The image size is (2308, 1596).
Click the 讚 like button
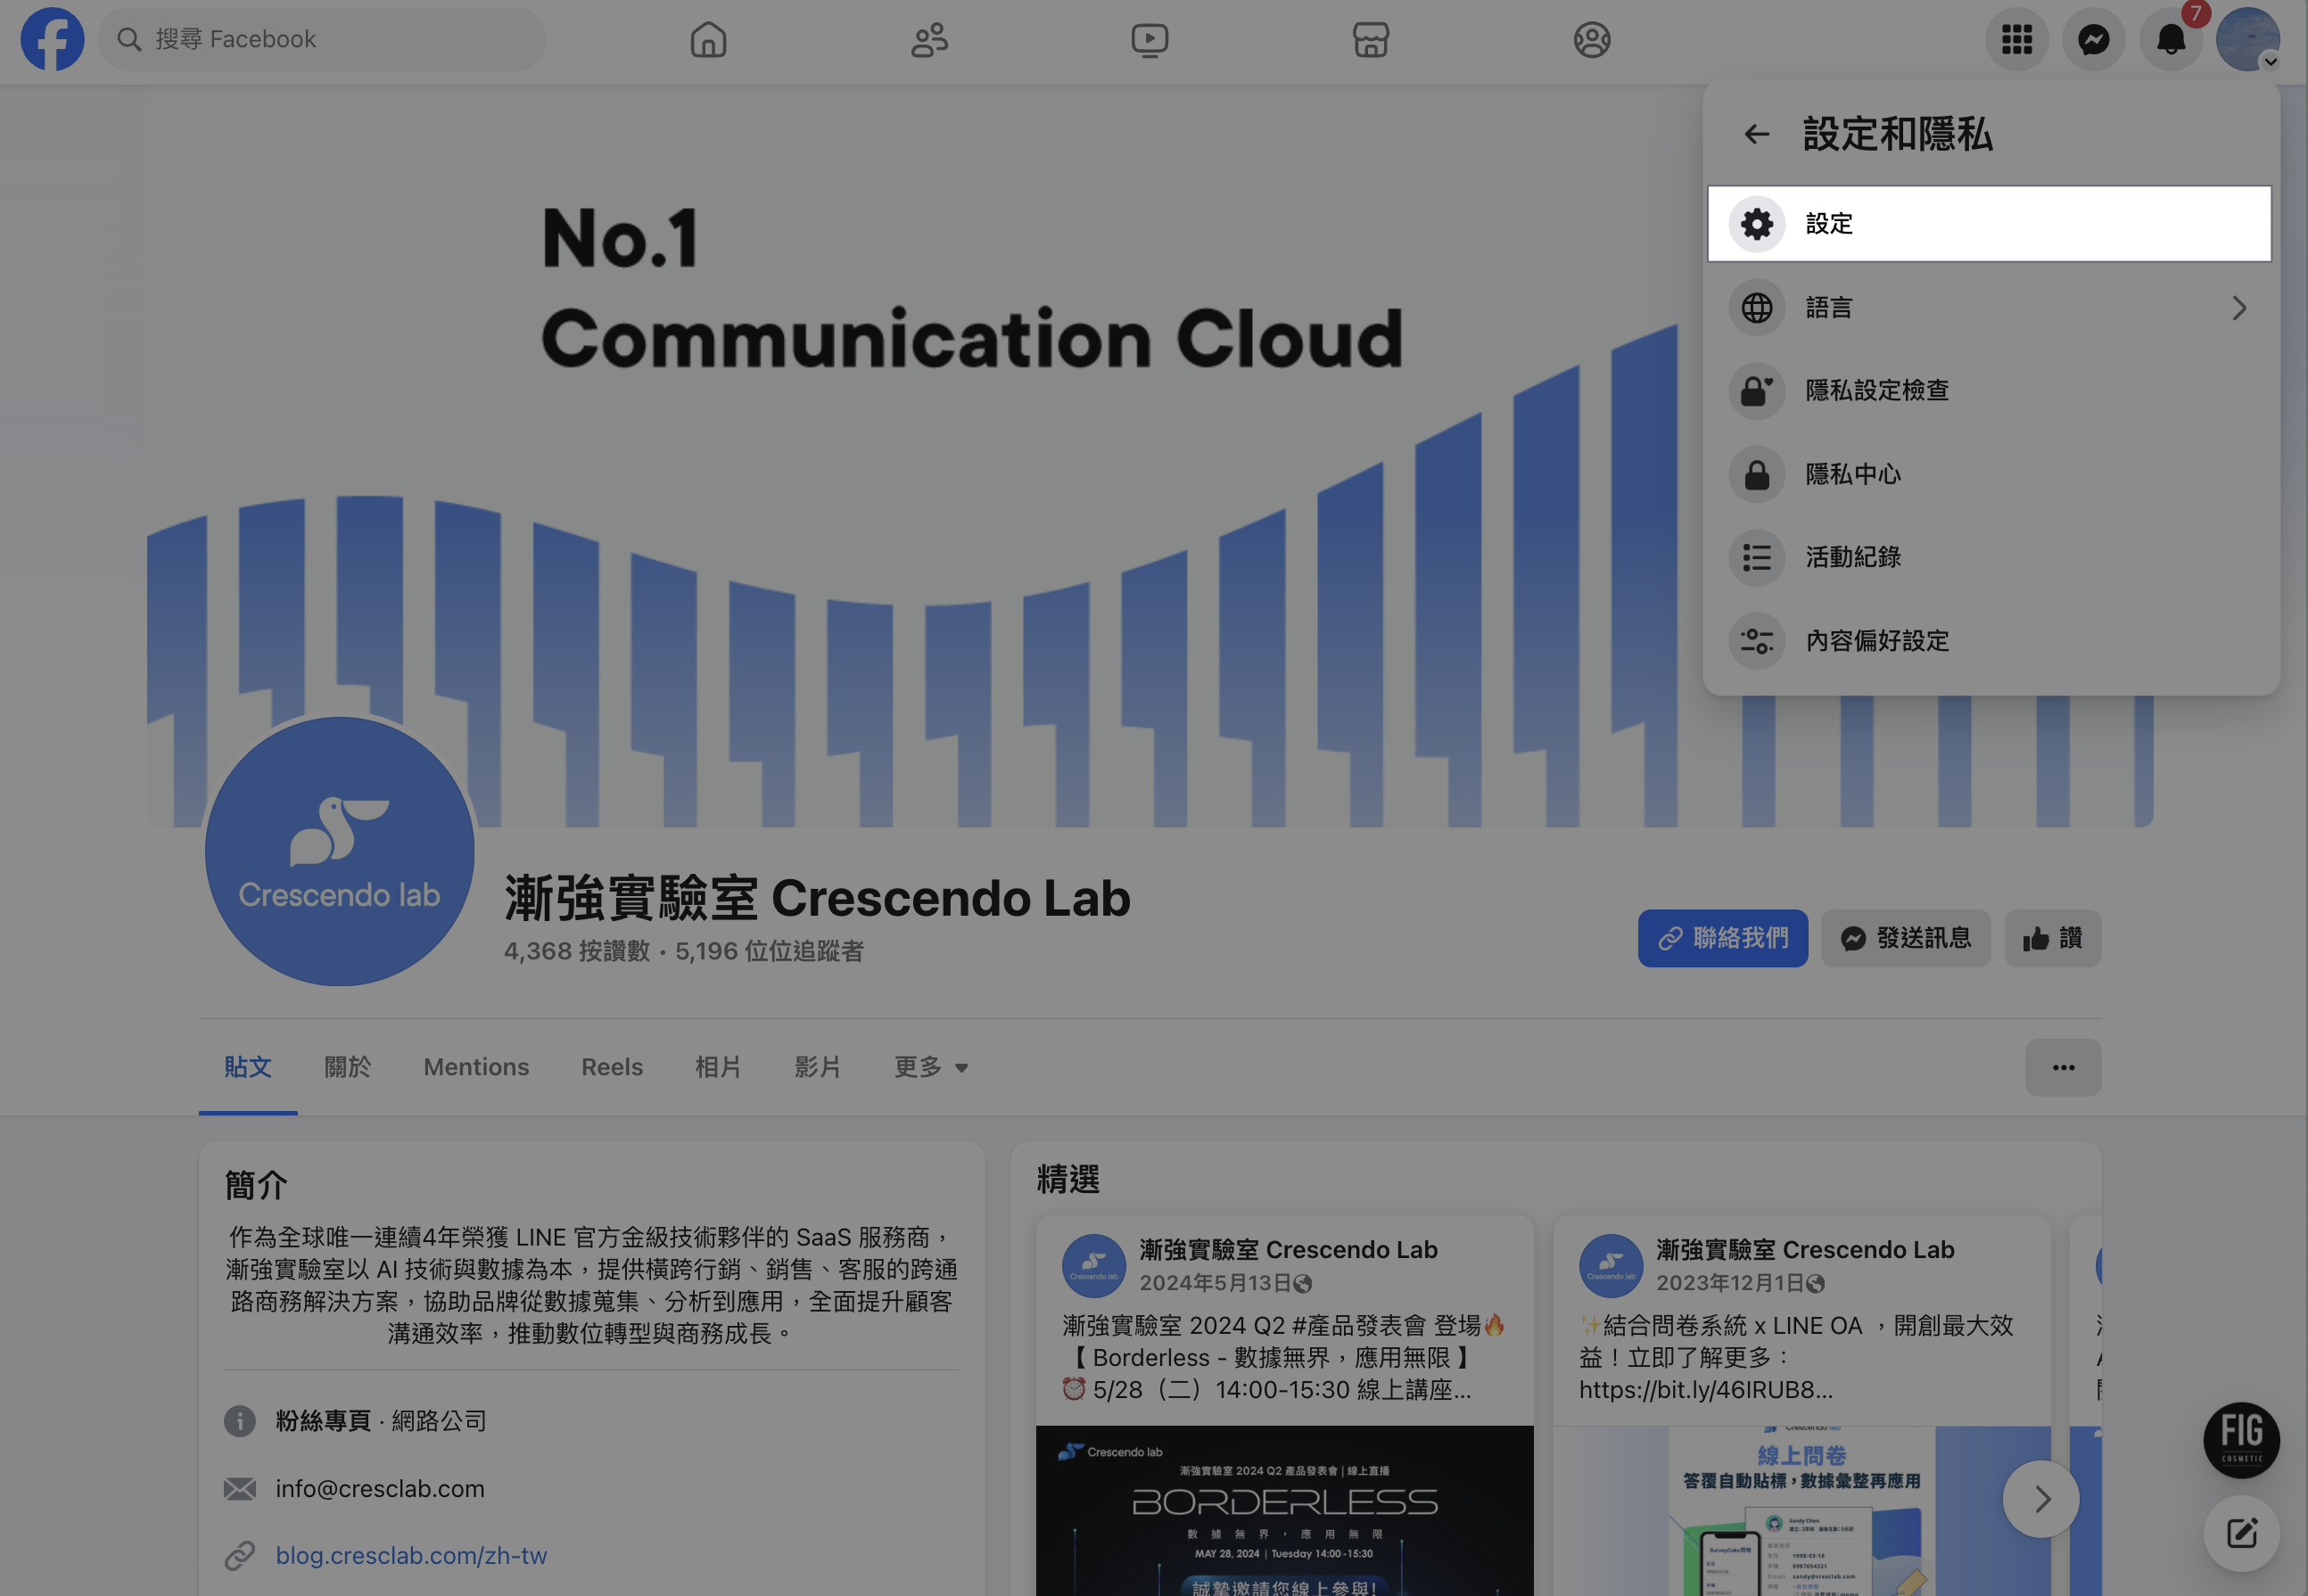coord(2052,938)
